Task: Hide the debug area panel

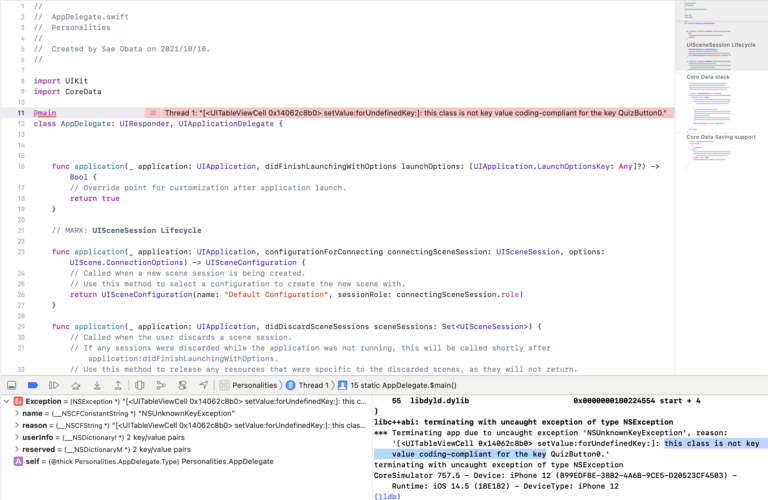Action: click(12, 385)
